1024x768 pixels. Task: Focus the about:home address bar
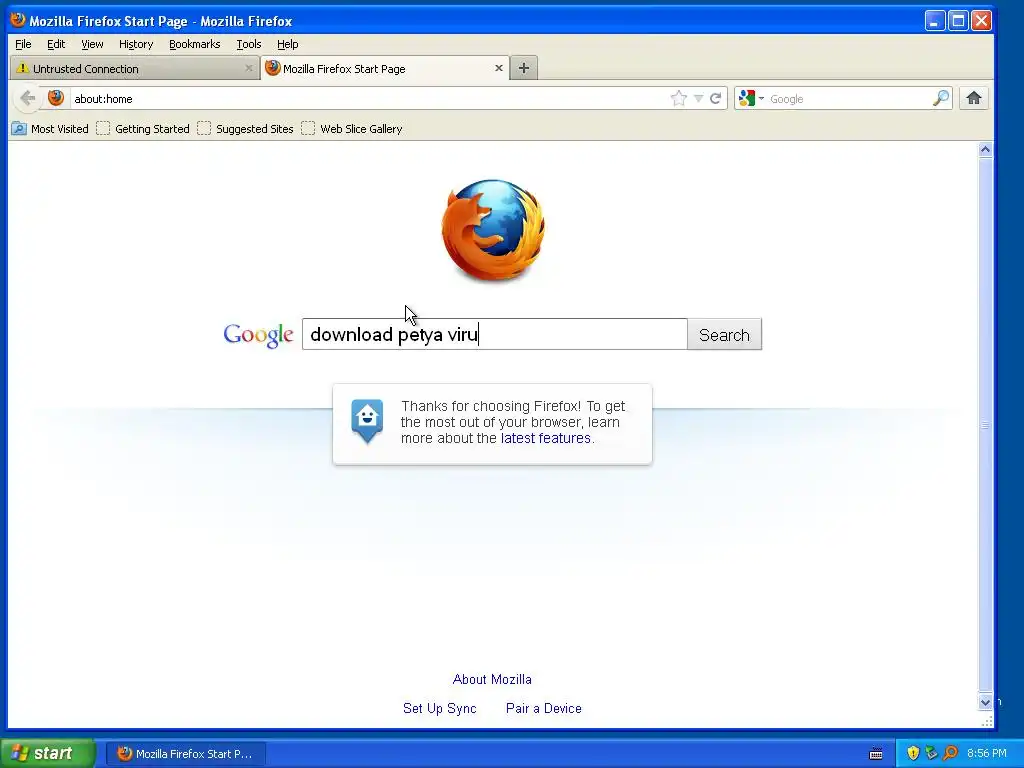(369, 99)
